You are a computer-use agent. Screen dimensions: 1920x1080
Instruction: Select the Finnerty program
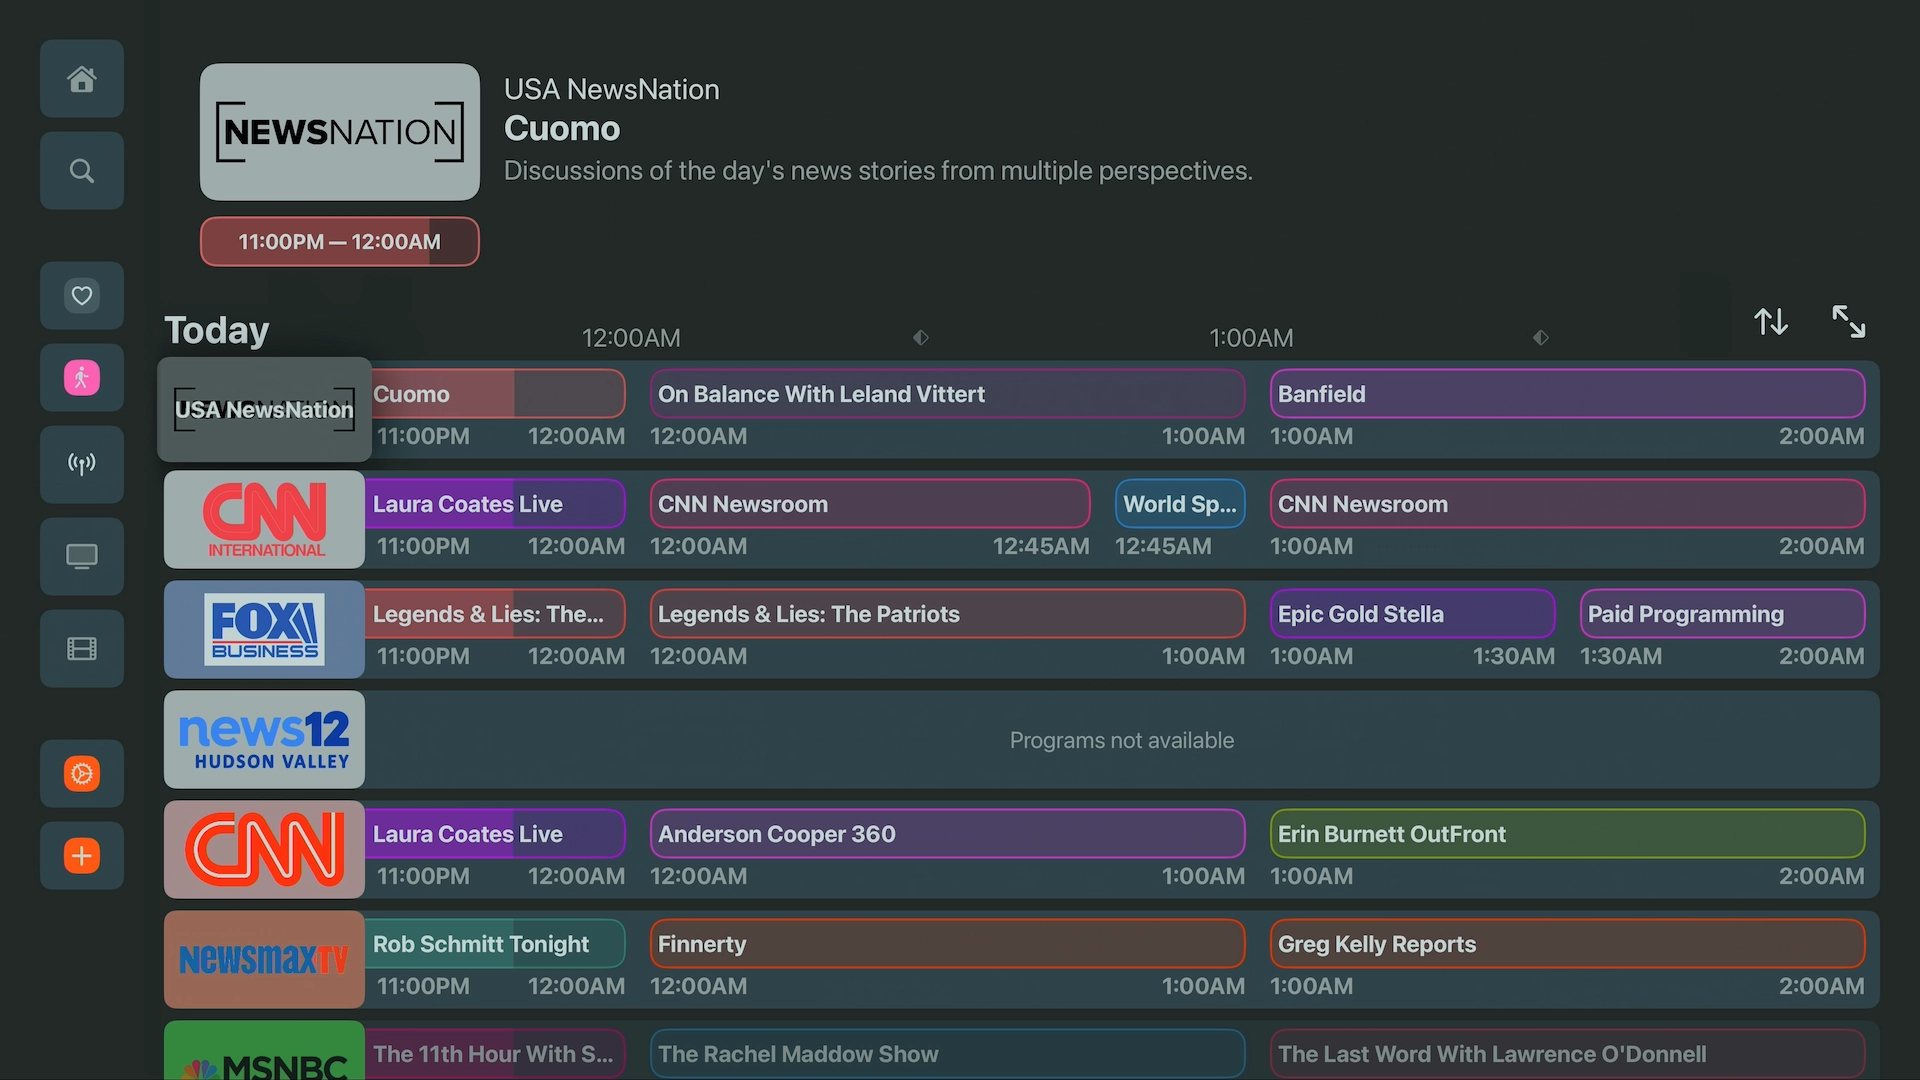[948, 944]
